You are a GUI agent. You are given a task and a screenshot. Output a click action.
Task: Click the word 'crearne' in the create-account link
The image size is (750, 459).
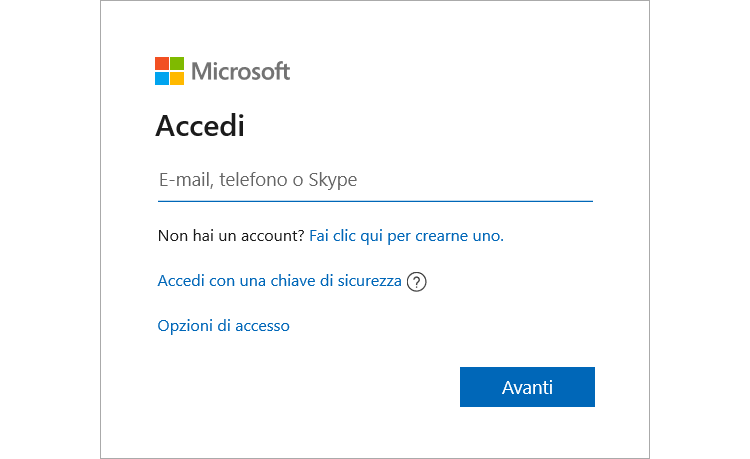pos(443,236)
